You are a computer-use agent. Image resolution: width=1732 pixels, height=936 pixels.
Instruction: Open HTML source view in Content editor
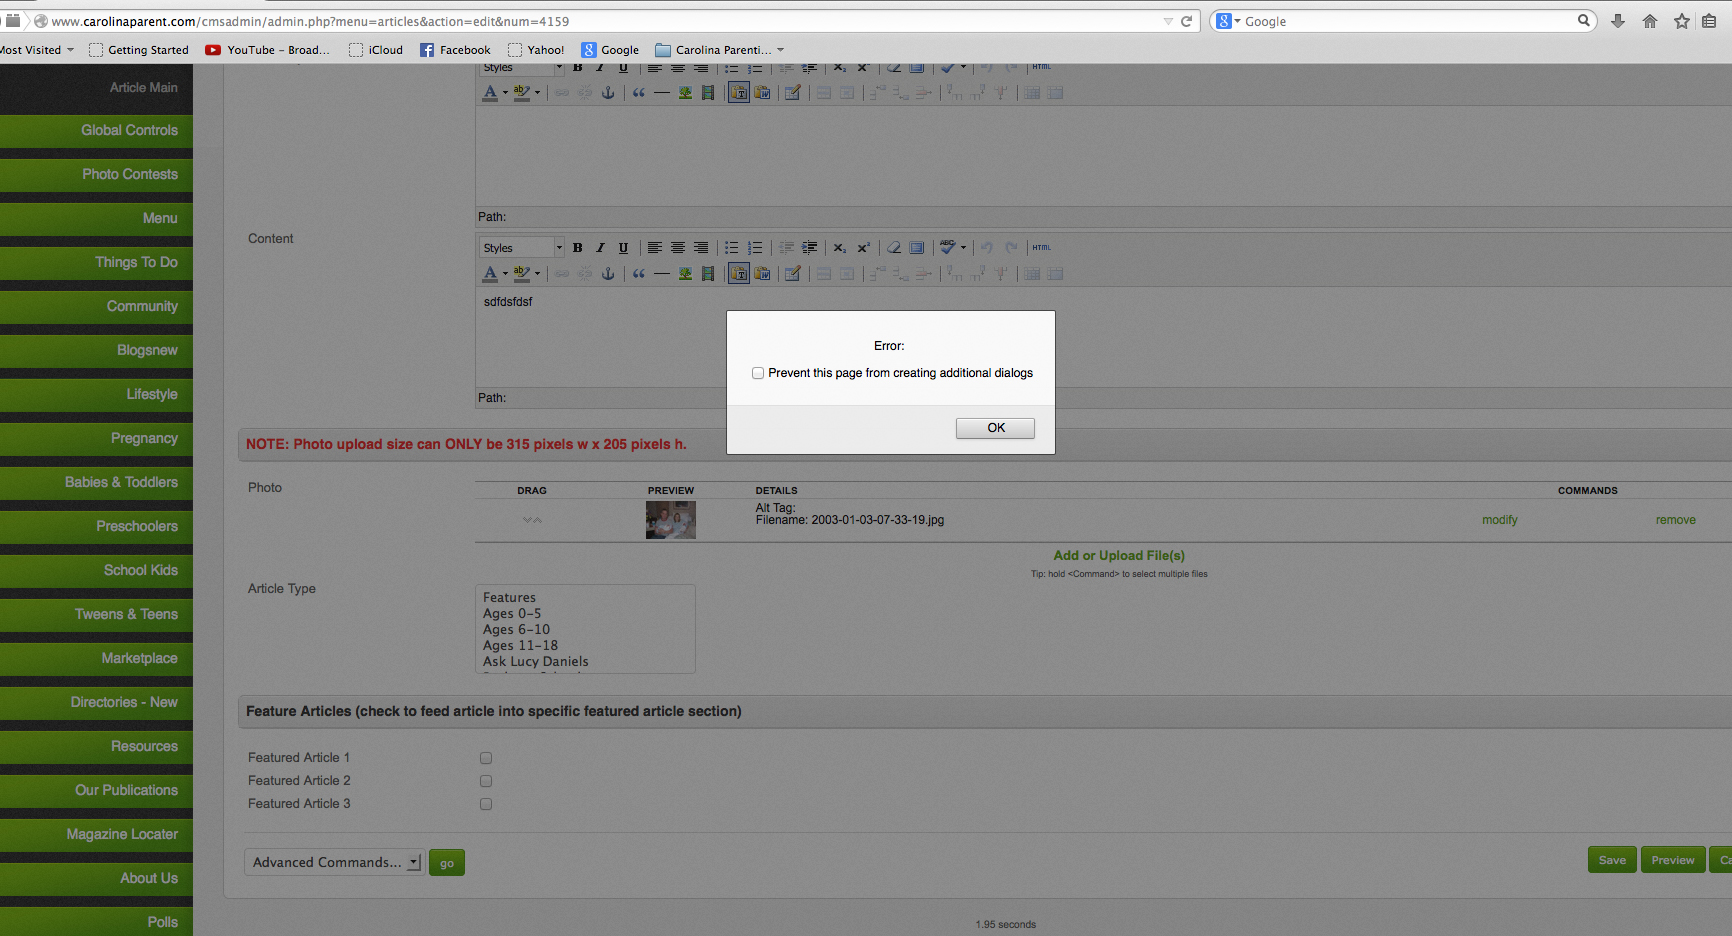[1041, 248]
